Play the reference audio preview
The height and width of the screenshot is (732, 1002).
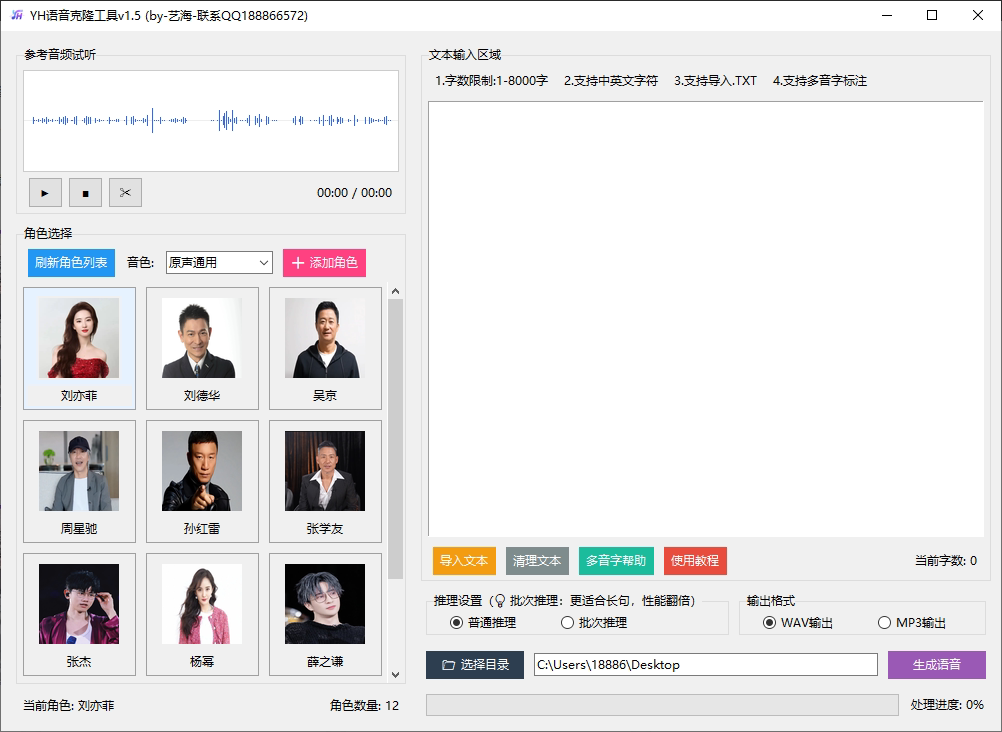(45, 192)
